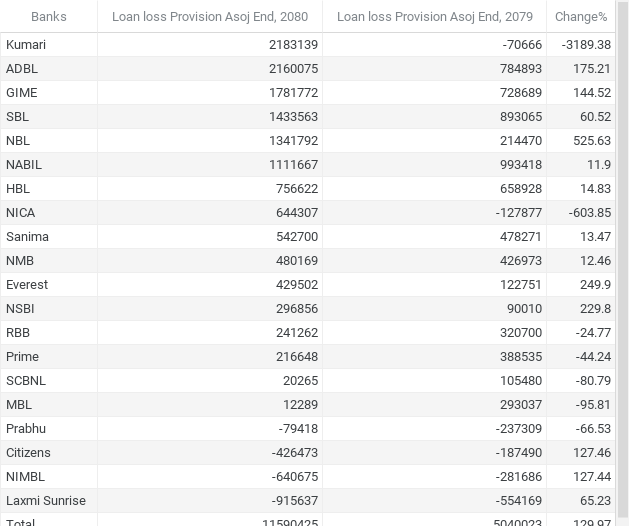Click NBL's Change% value 525.63
The height and width of the screenshot is (526, 629).
(x=591, y=141)
